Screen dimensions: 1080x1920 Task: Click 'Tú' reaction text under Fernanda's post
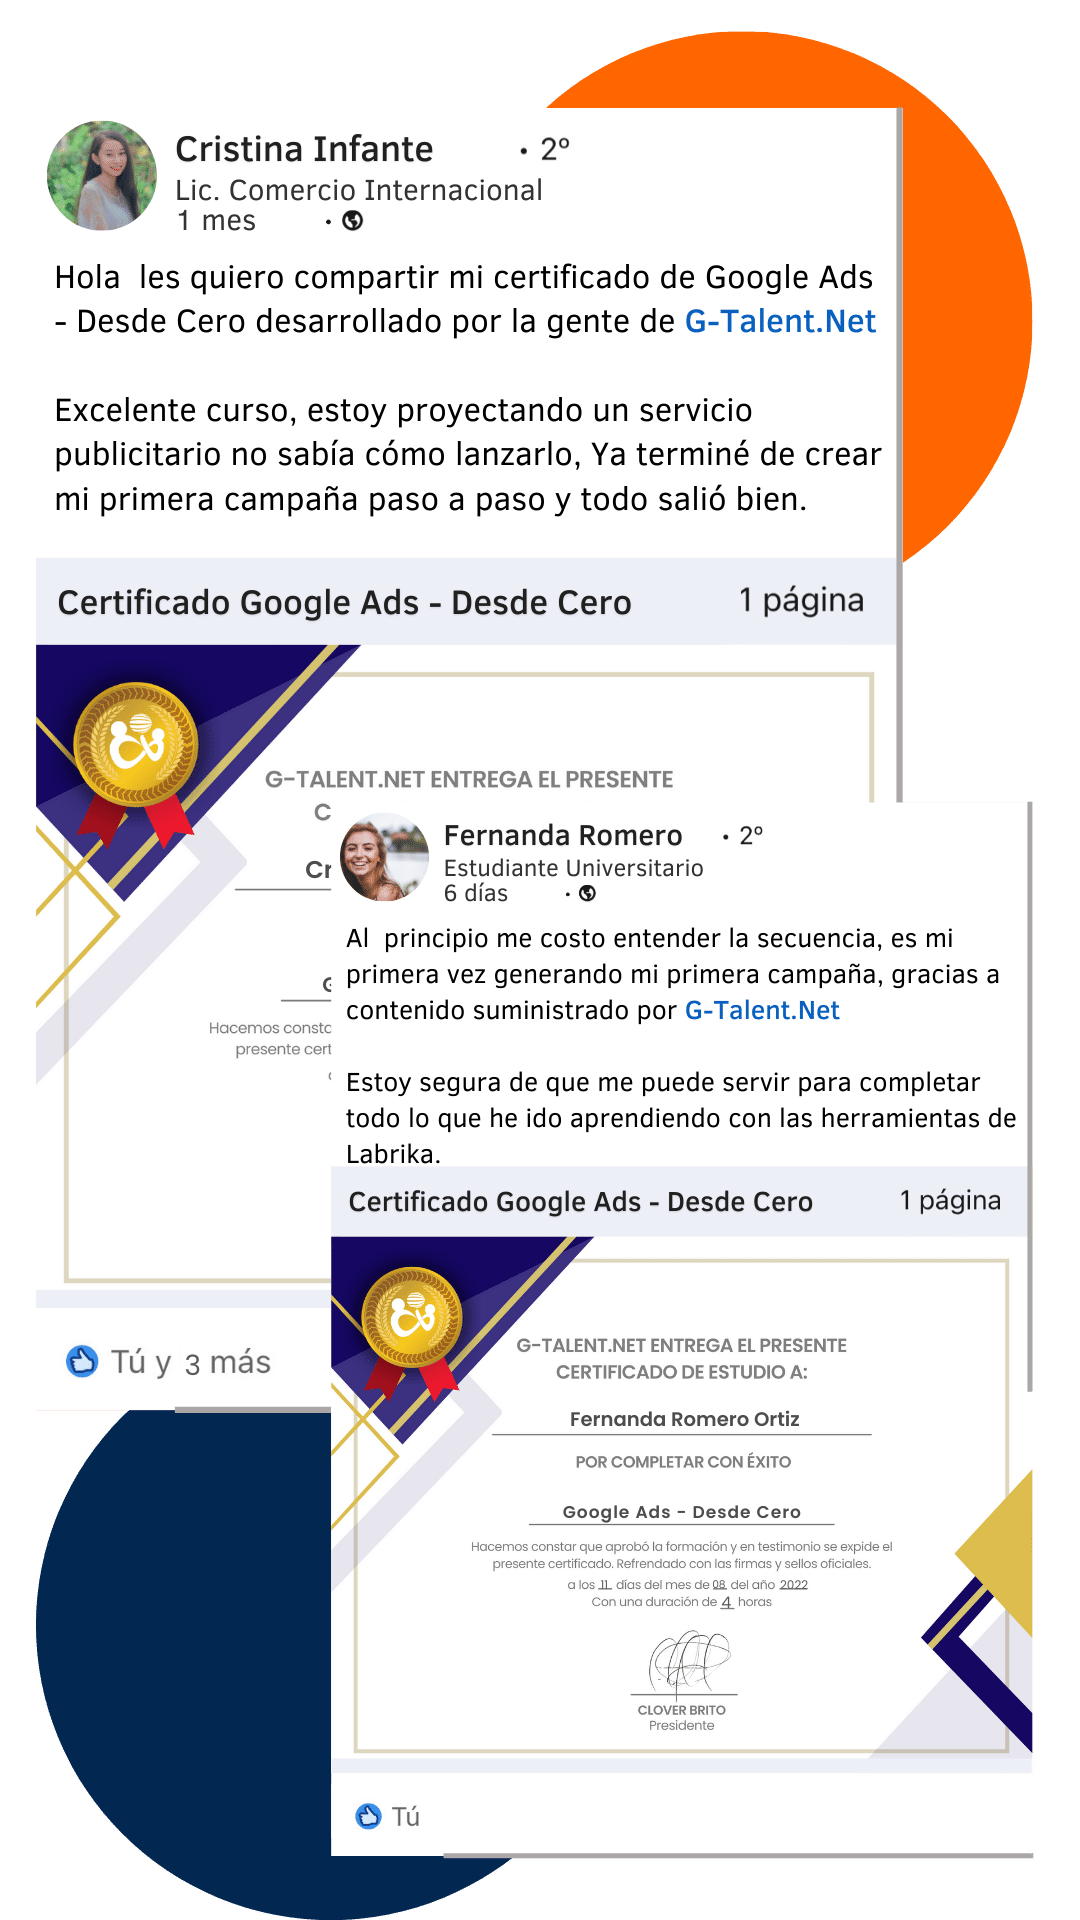406,1816
